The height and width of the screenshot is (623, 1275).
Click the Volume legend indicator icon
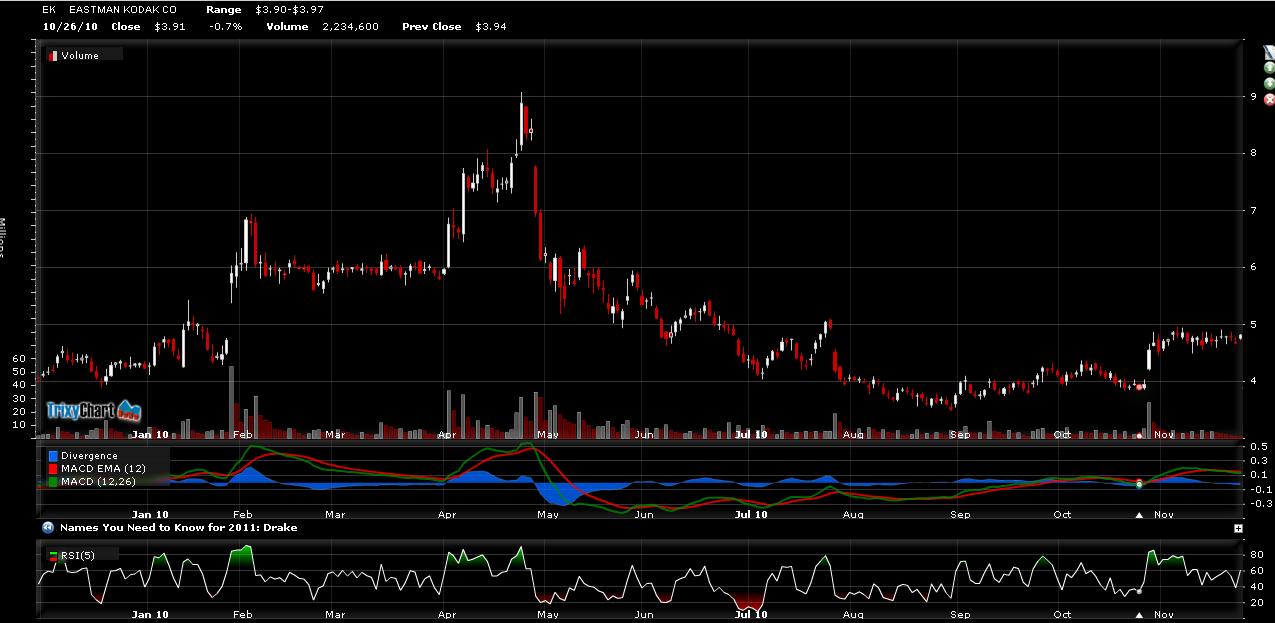pyautogui.click(x=53, y=56)
